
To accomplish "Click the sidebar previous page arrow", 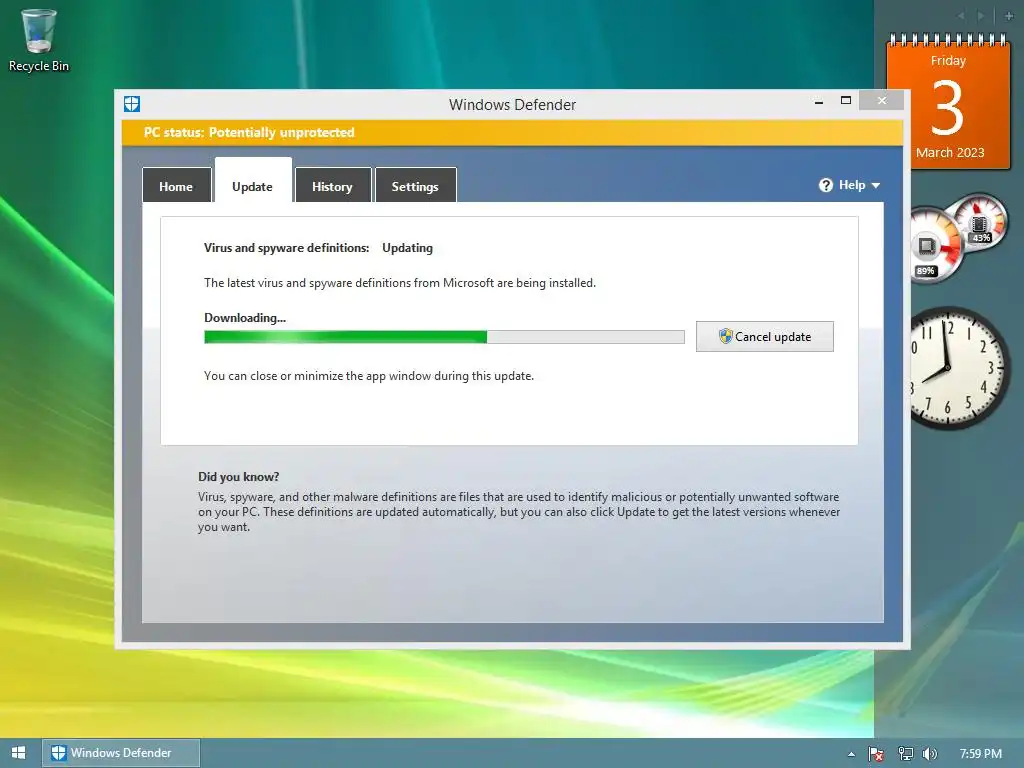I will pyautogui.click(x=961, y=16).
